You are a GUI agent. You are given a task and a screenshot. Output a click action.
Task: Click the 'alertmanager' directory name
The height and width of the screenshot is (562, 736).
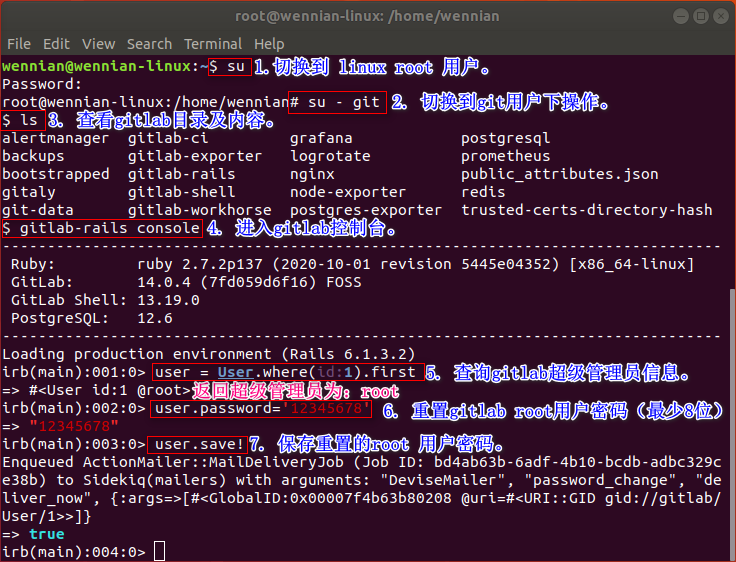pyautogui.click(x=55, y=139)
